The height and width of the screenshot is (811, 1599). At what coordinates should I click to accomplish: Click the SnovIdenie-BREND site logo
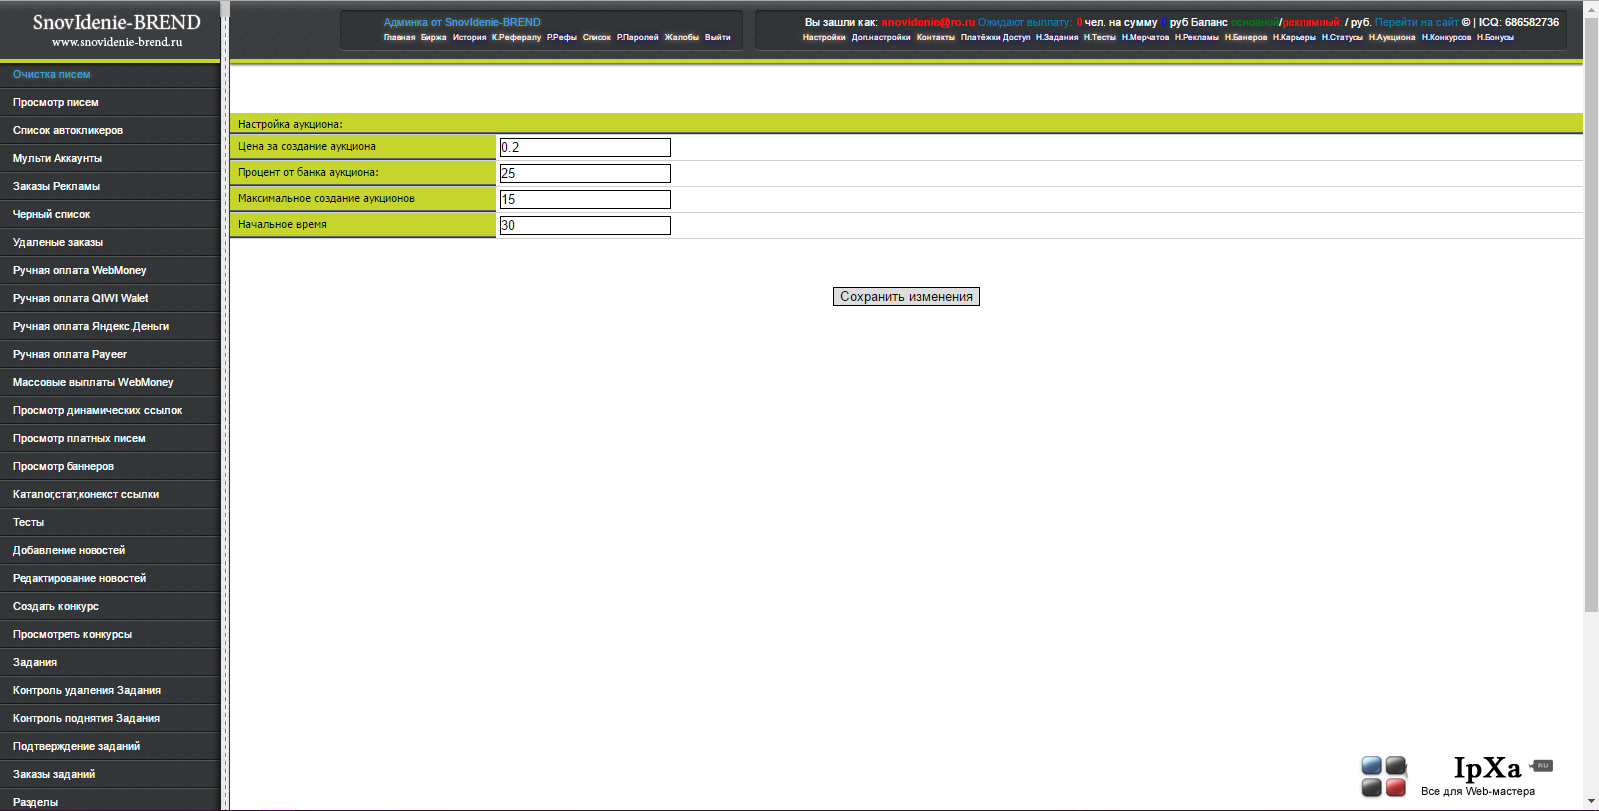(x=116, y=29)
